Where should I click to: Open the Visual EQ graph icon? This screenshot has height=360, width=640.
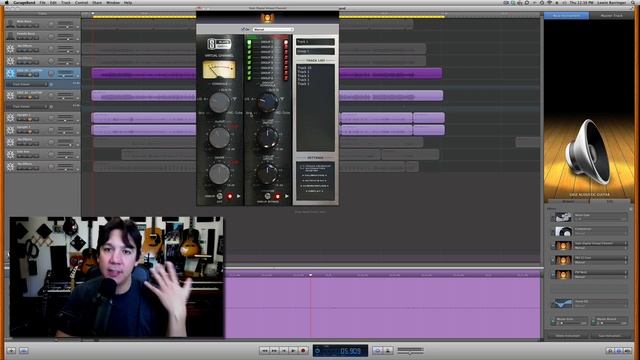[x=562, y=303]
